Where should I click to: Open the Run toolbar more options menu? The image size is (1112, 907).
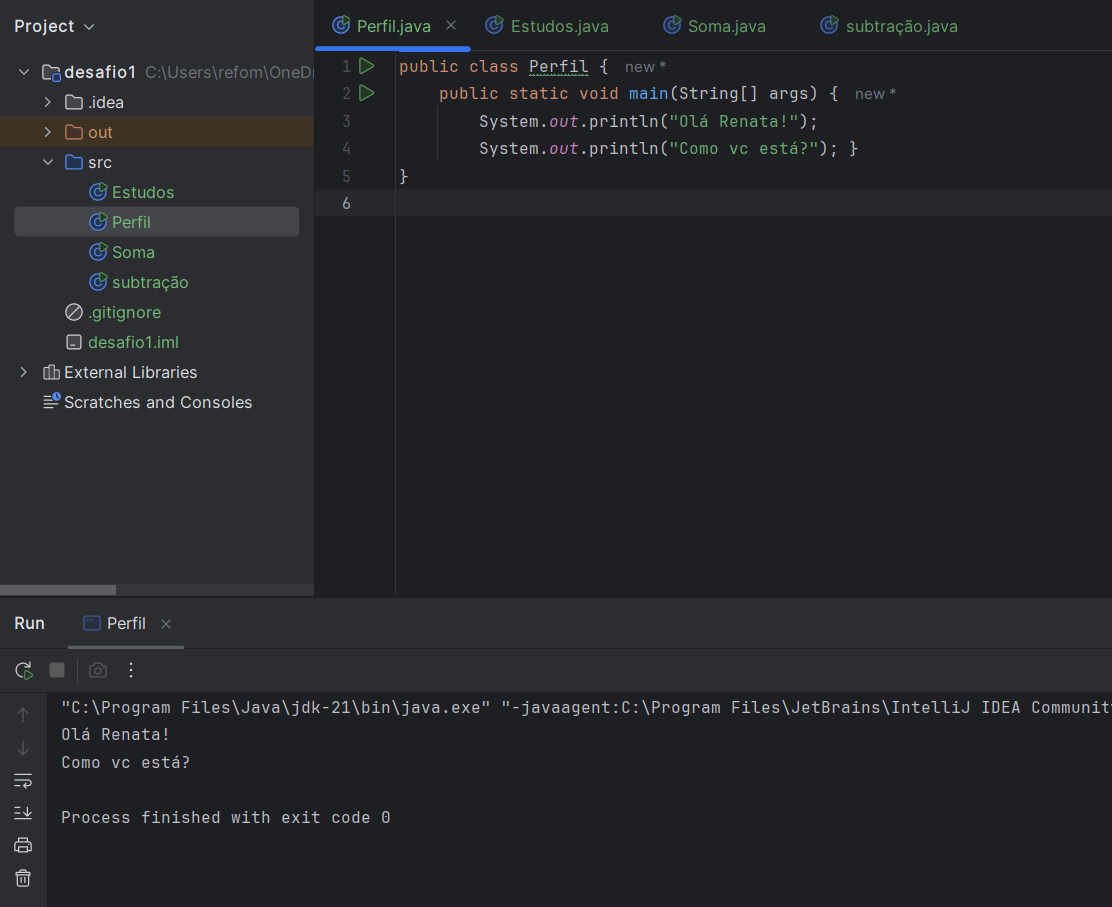click(130, 670)
